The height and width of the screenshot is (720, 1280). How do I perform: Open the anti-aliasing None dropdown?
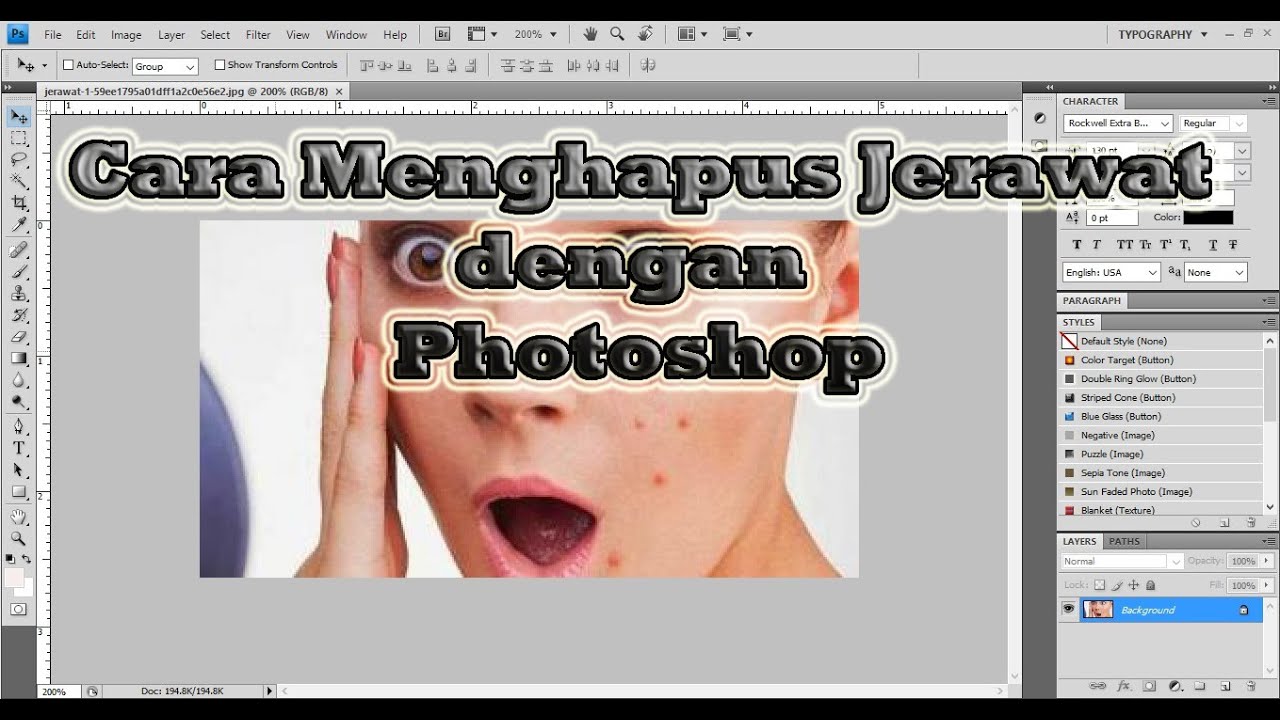tap(1216, 272)
